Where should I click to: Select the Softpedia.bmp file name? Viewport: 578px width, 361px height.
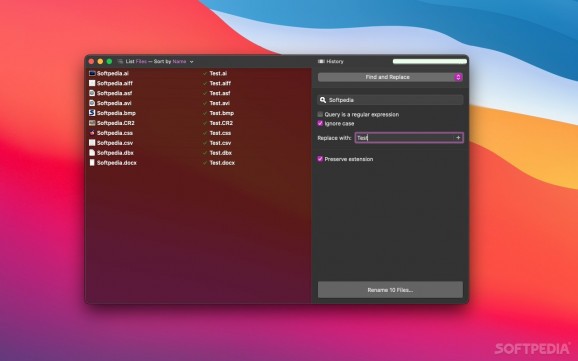tap(116, 113)
